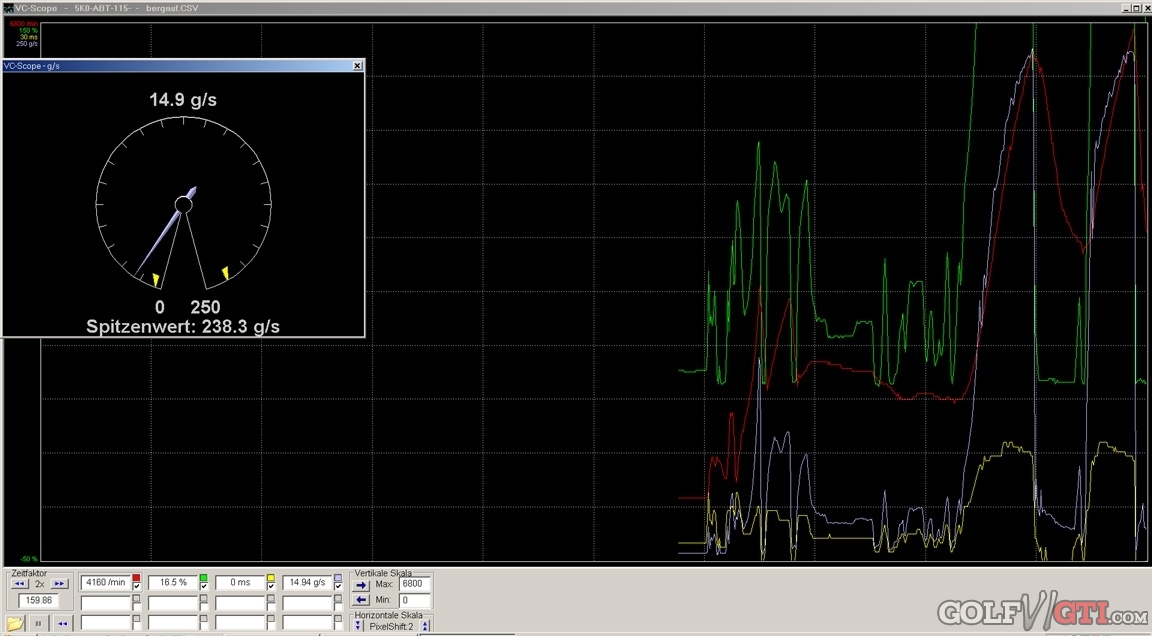Uncheck the red /min channel checkbox

pyautogui.click(x=137, y=587)
